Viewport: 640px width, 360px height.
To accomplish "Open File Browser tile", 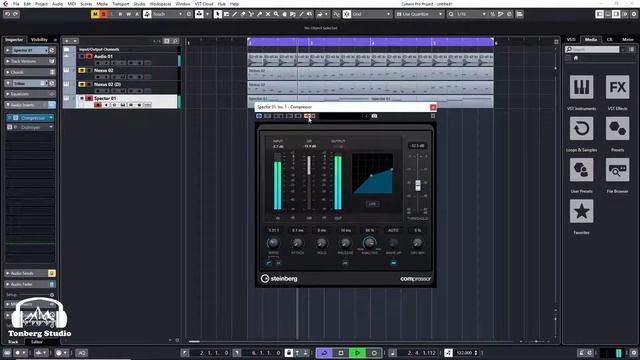I will (x=617, y=170).
